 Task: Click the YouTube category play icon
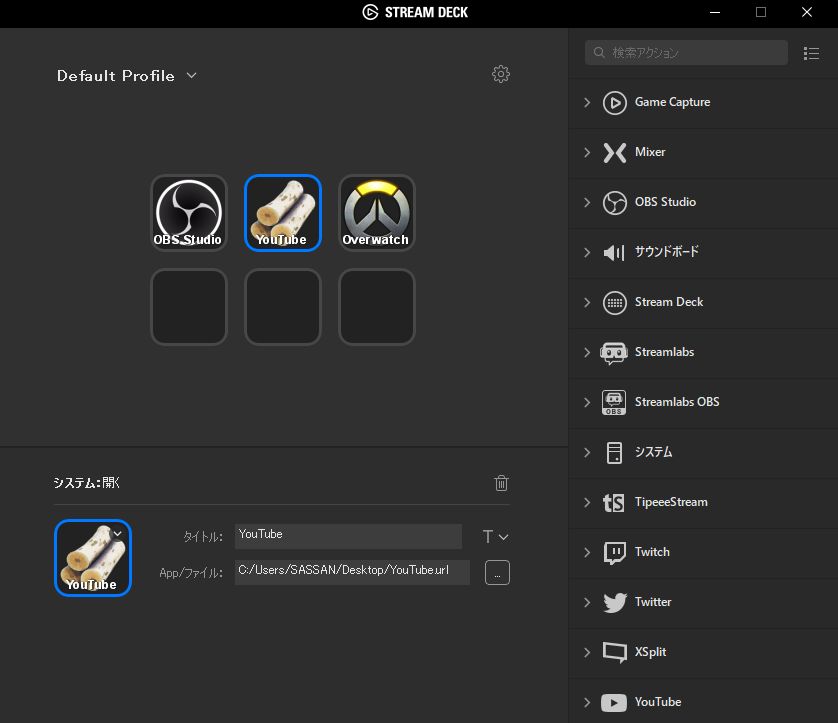(x=614, y=703)
